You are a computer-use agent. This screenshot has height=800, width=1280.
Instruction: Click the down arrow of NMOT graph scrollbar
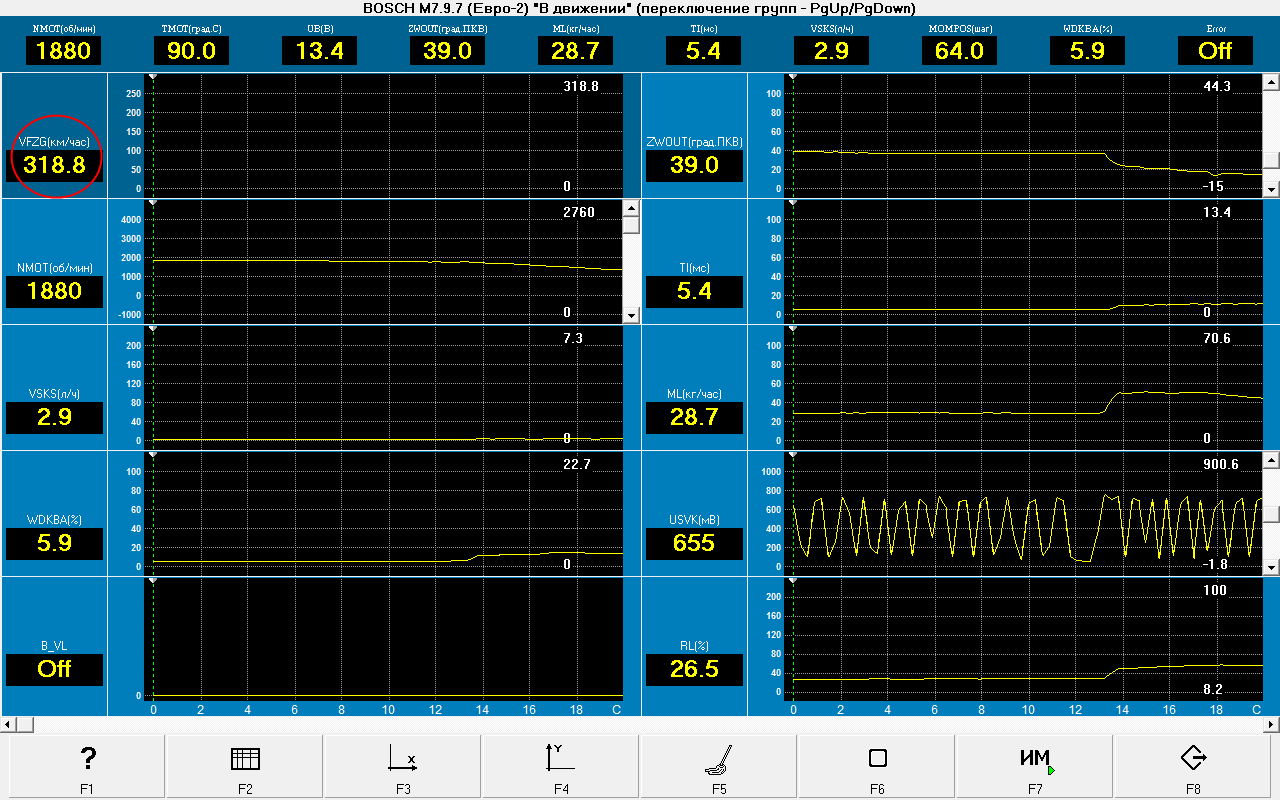point(631,315)
